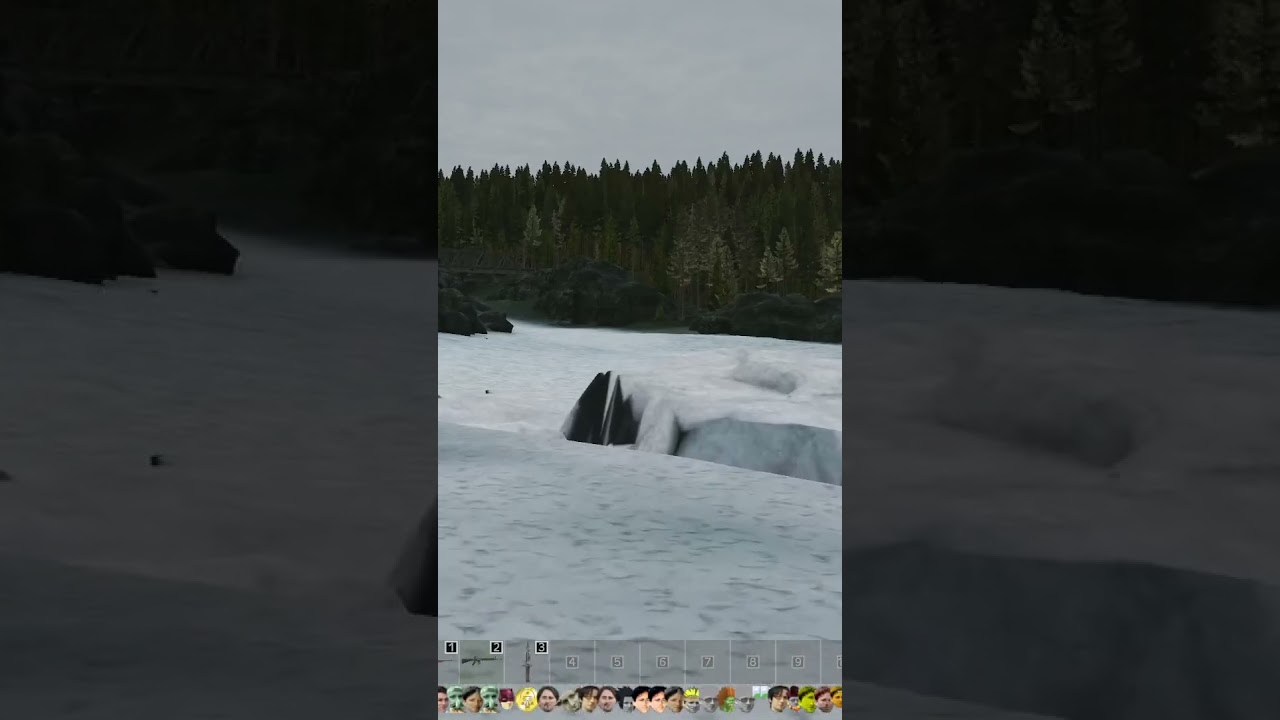
Task: Click the gold coin emote icon
Action: click(x=527, y=699)
